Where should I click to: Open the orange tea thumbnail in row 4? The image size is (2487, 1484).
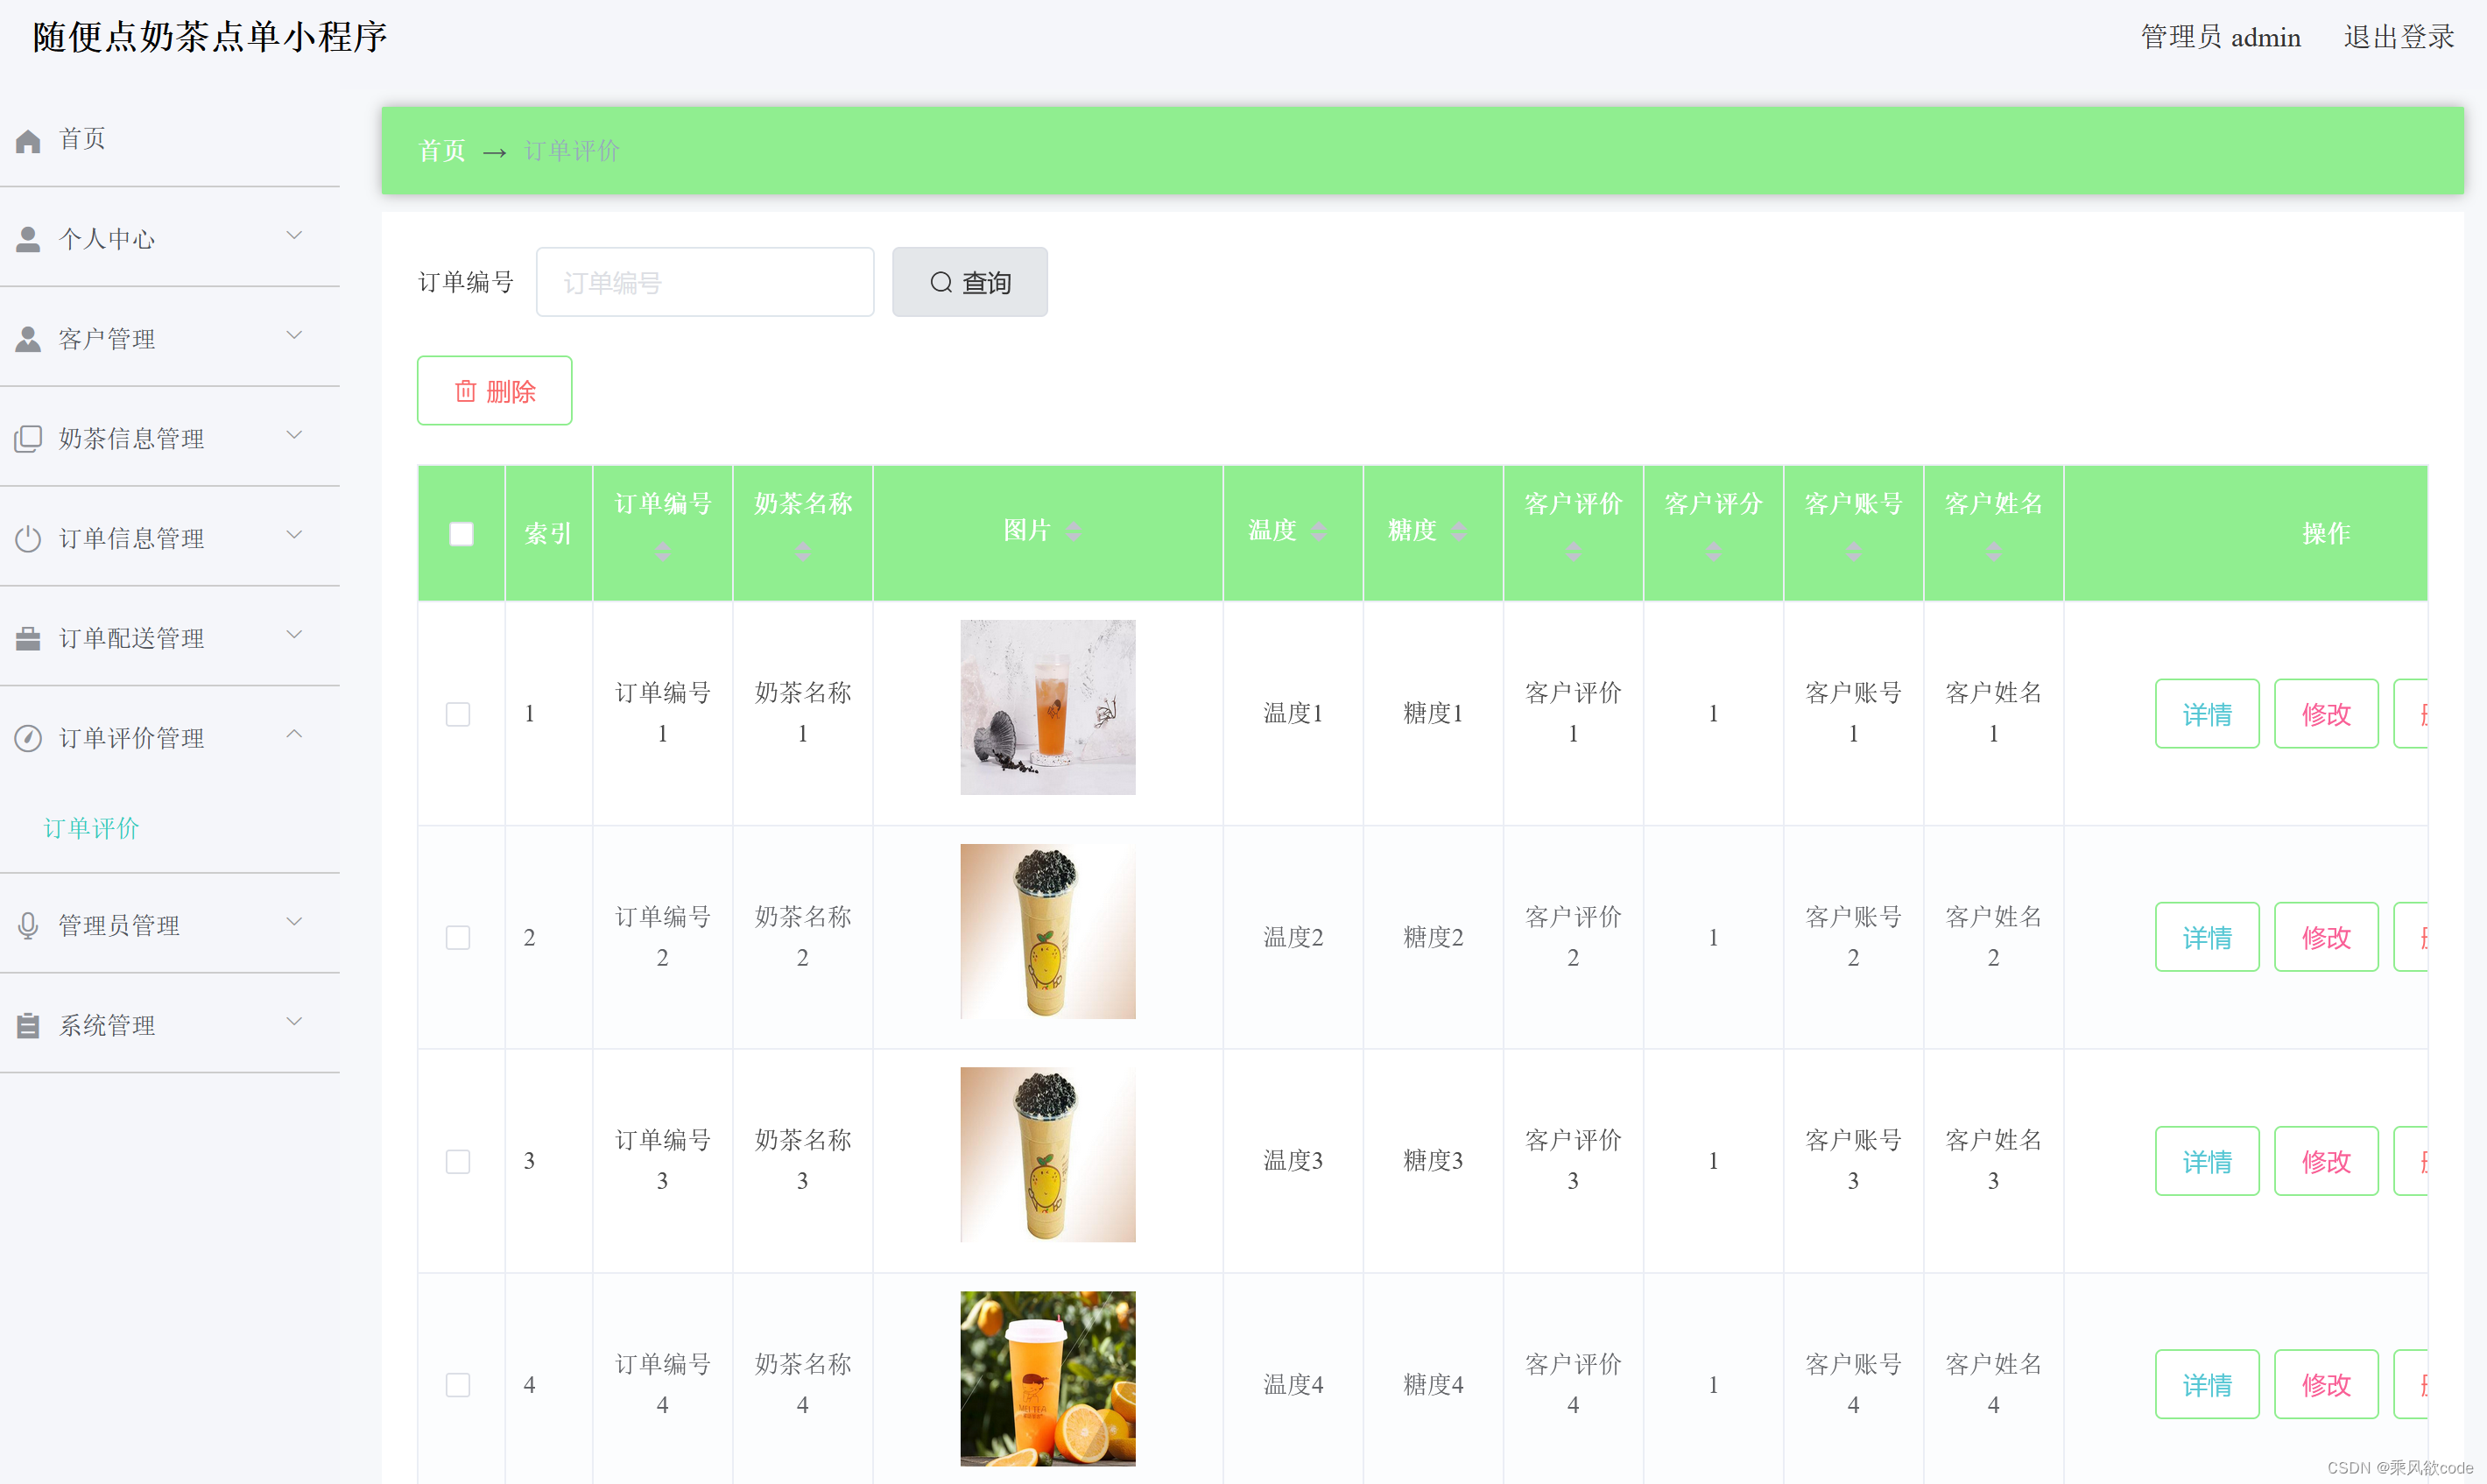pyautogui.click(x=1047, y=1378)
